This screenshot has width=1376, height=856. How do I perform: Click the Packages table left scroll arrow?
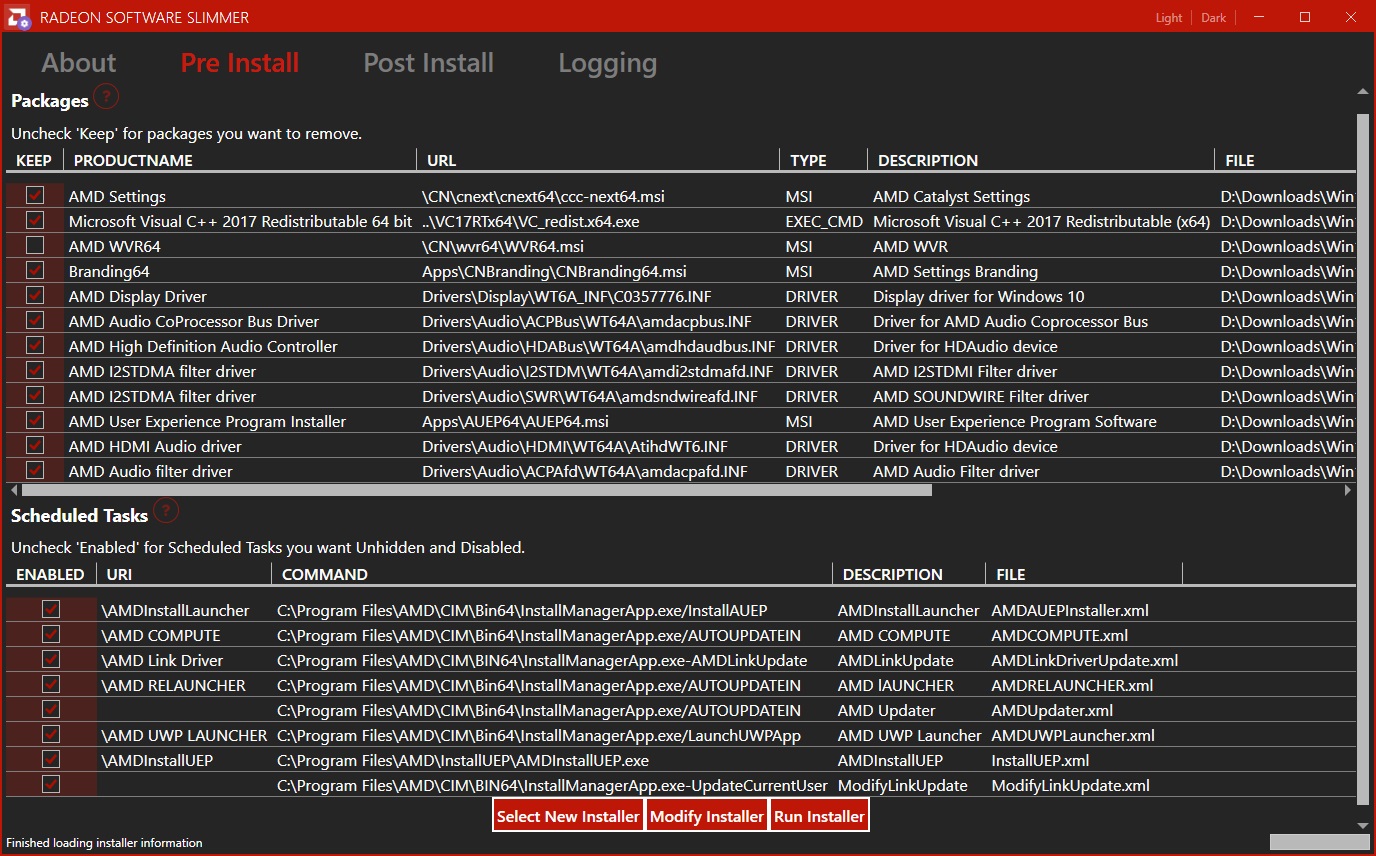coord(14,490)
